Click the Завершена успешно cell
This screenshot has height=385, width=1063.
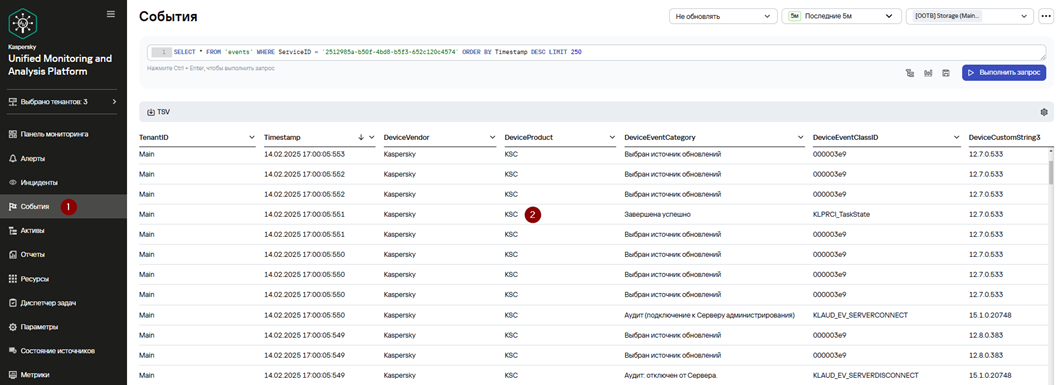(x=658, y=214)
